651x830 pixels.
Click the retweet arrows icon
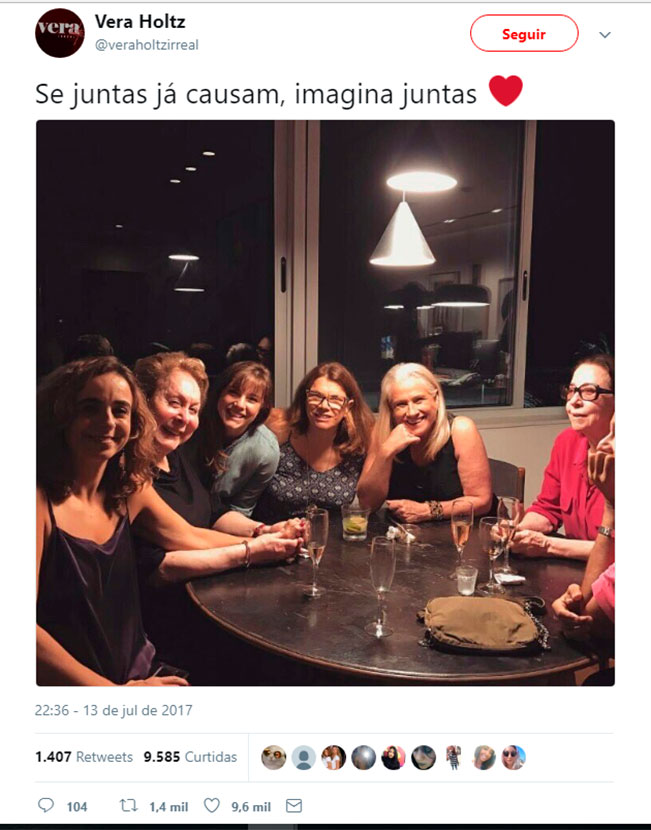point(128,806)
